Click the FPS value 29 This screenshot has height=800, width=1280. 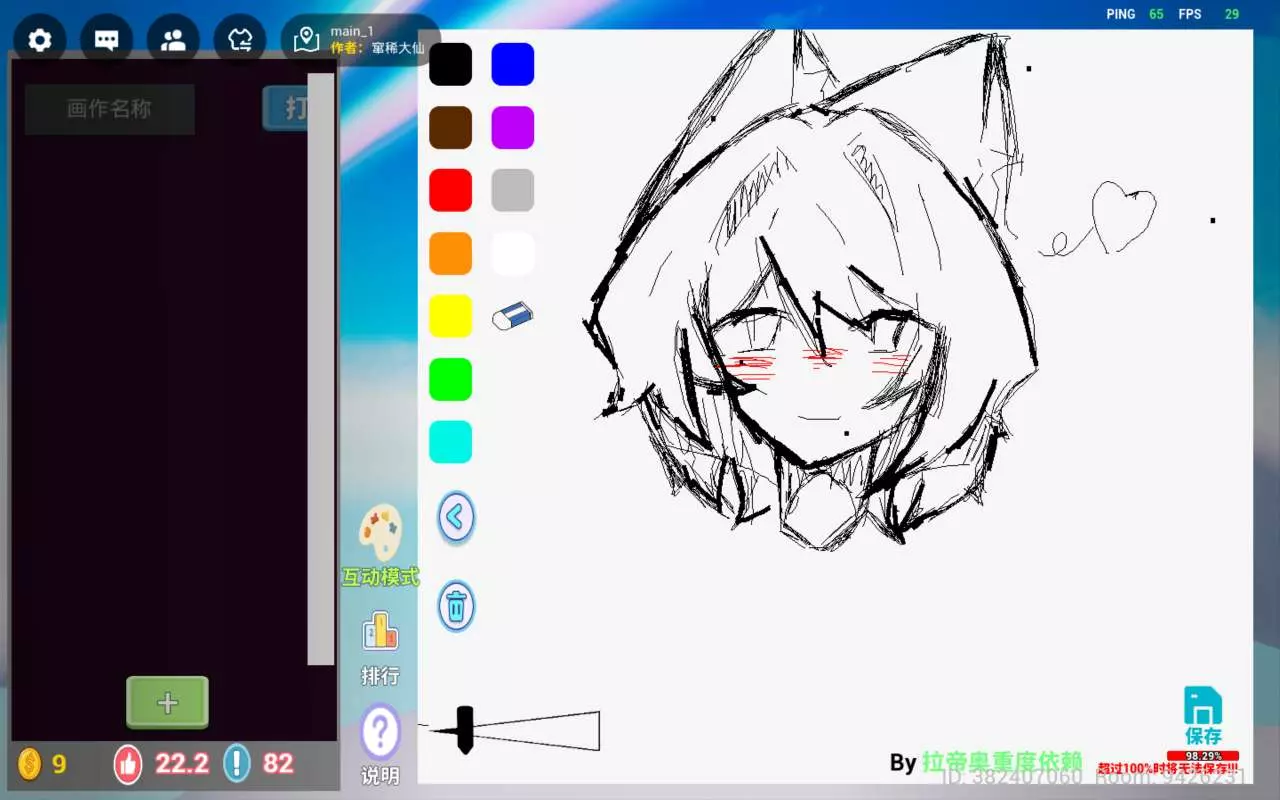[1232, 14]
